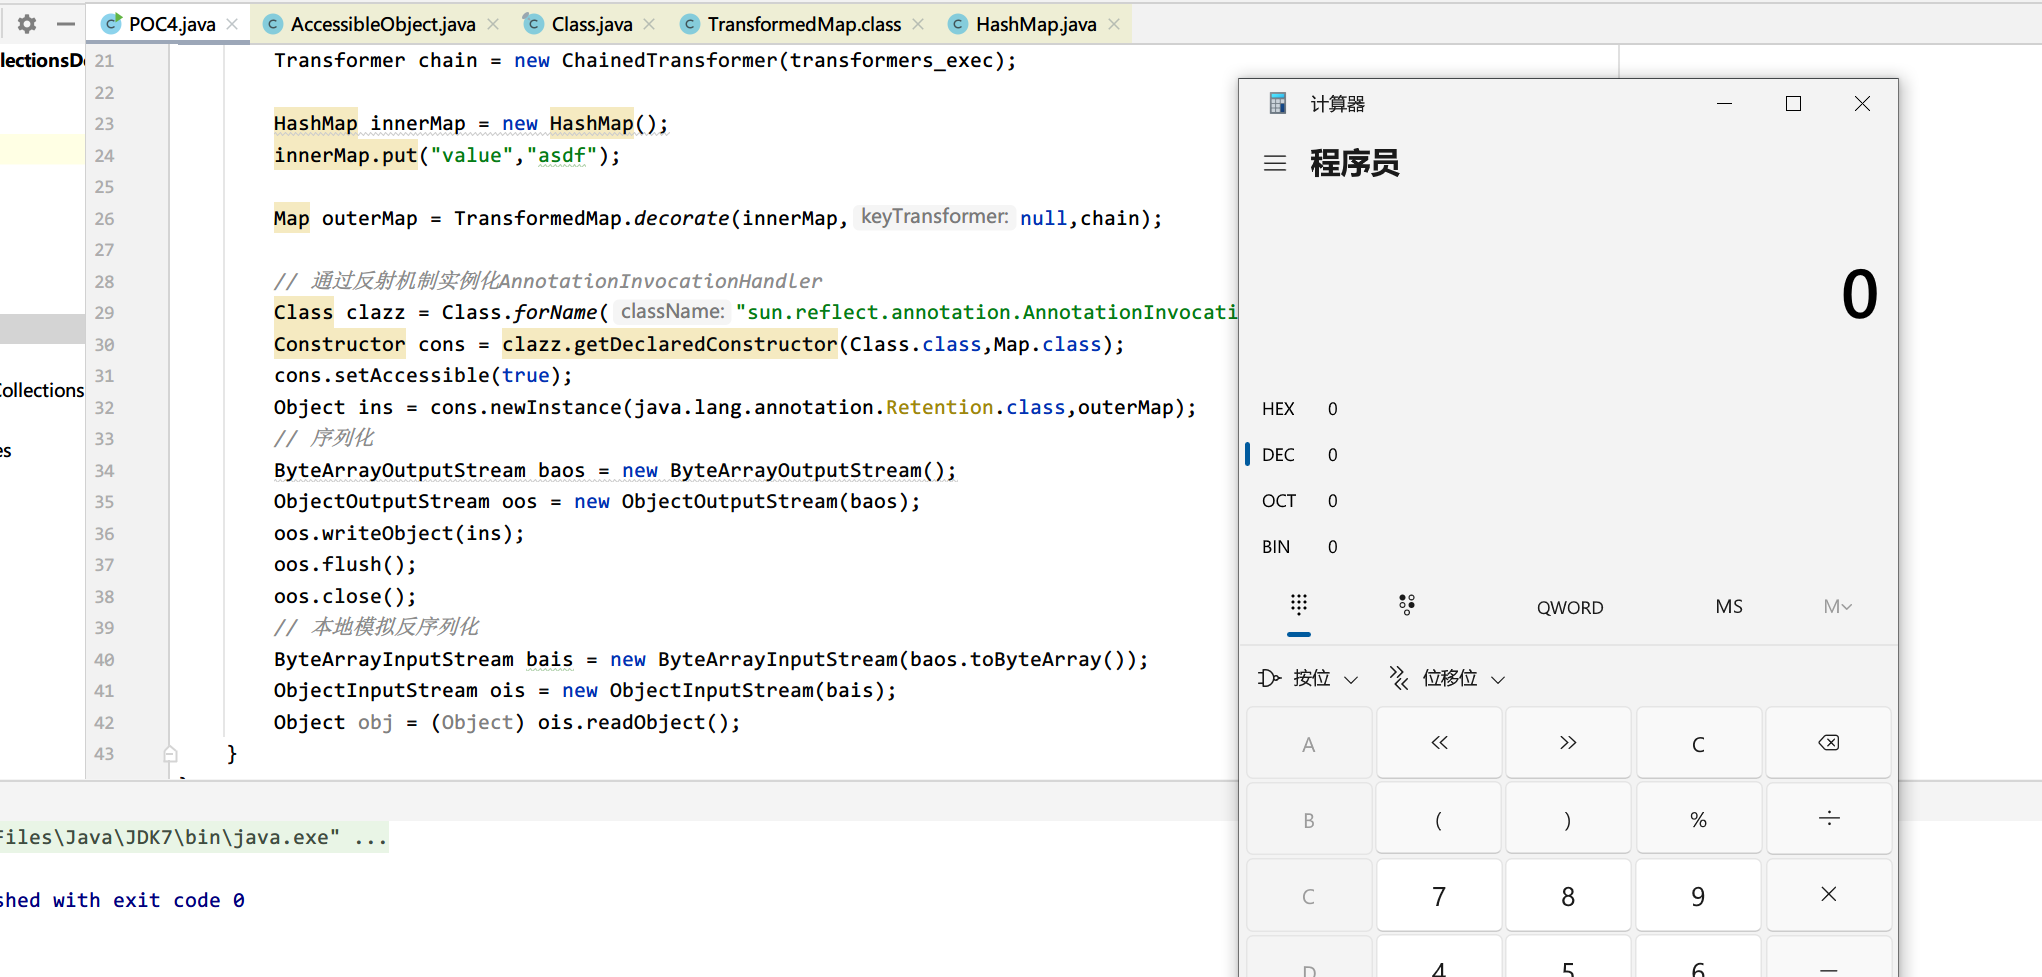2042x977 pixels.
Task: Select the DEC number base
Action: [x=1568, y=455]
